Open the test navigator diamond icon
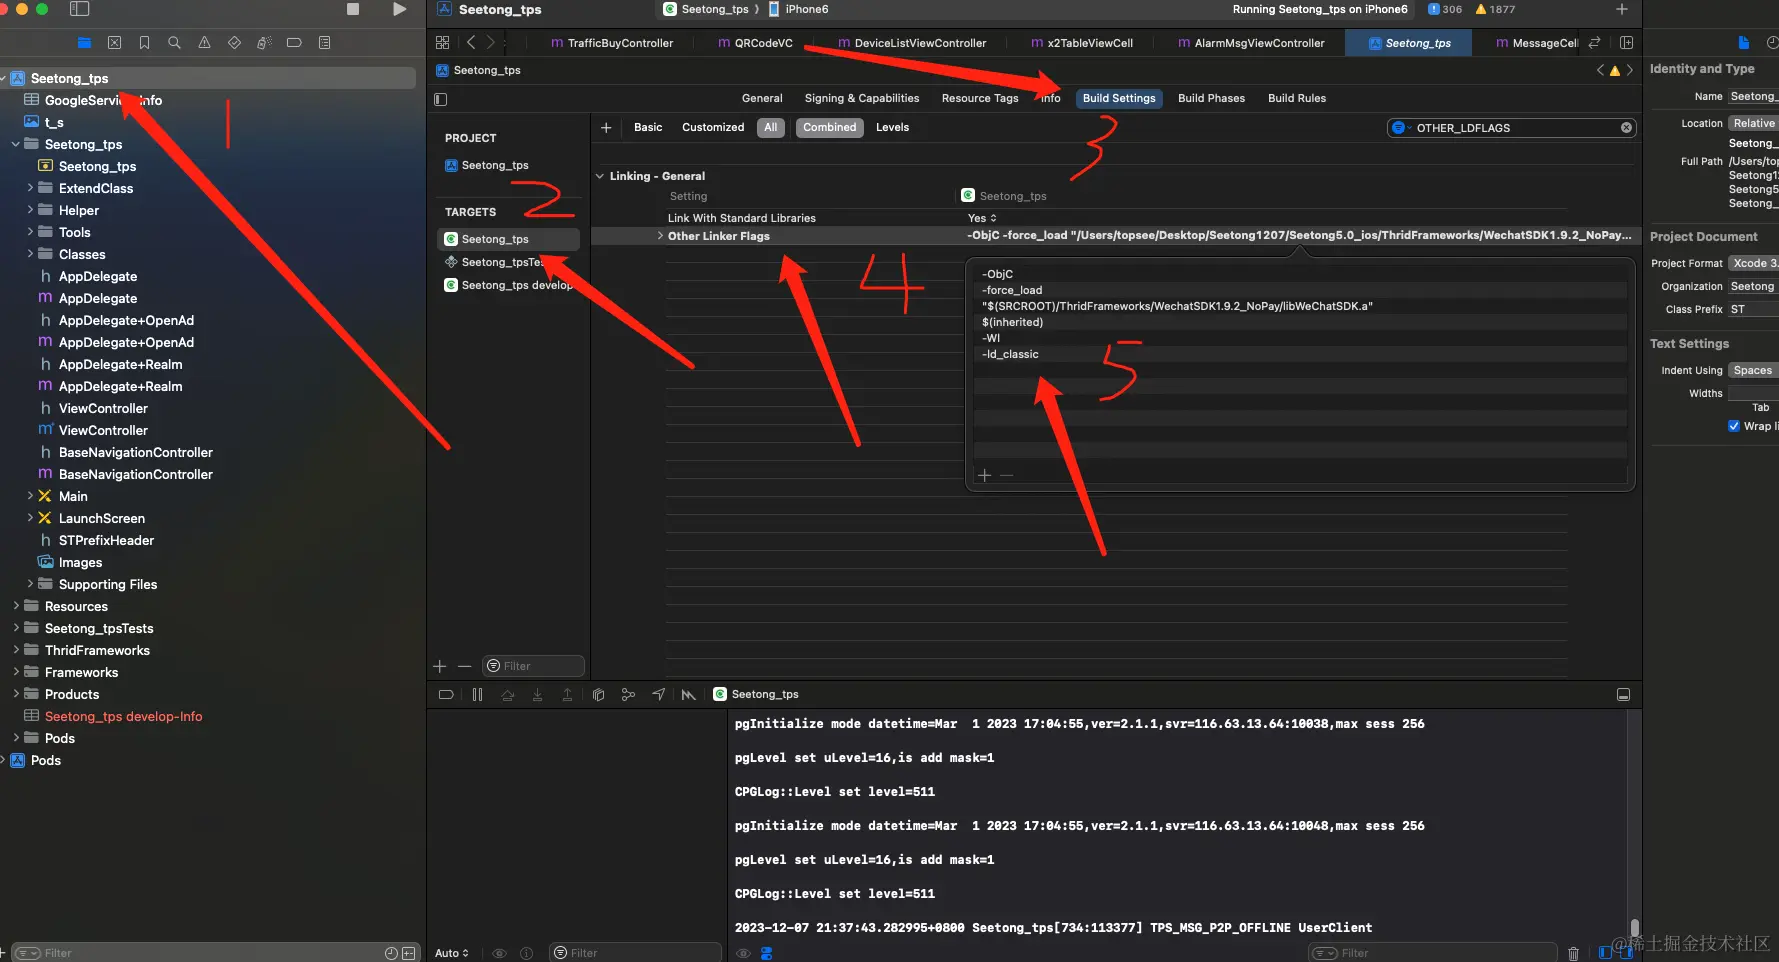Image resolution: width=1779 pixels, height=962 pixels. coord(234,43)
